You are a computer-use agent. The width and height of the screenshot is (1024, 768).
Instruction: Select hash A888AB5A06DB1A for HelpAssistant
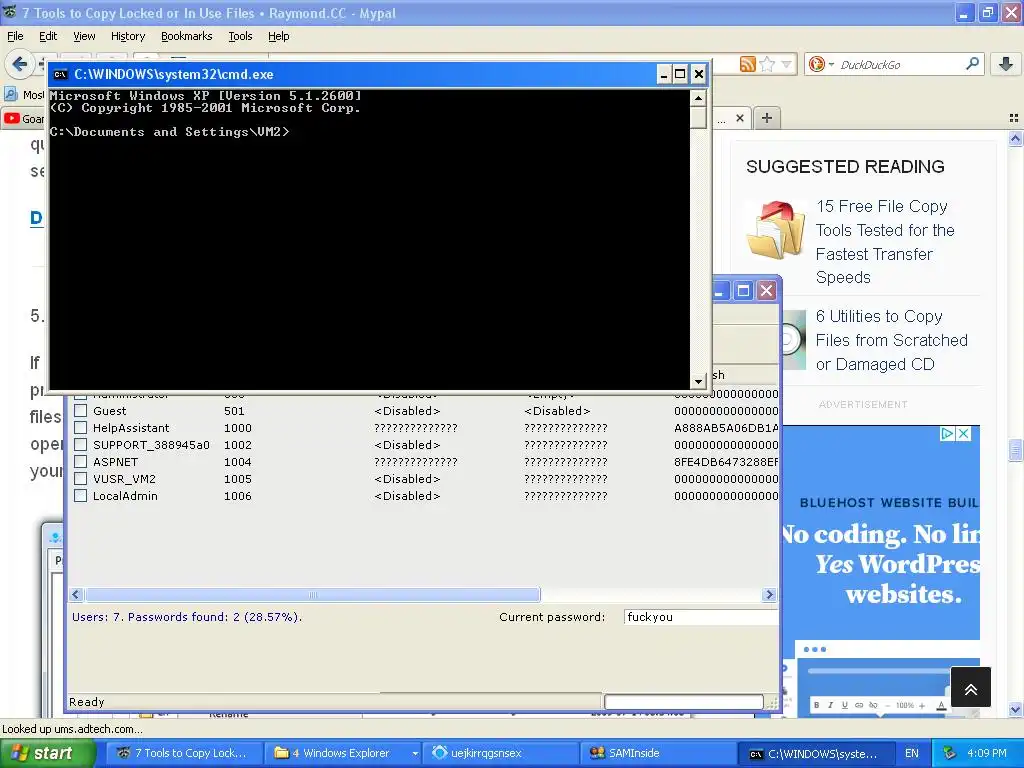[726, 428]
